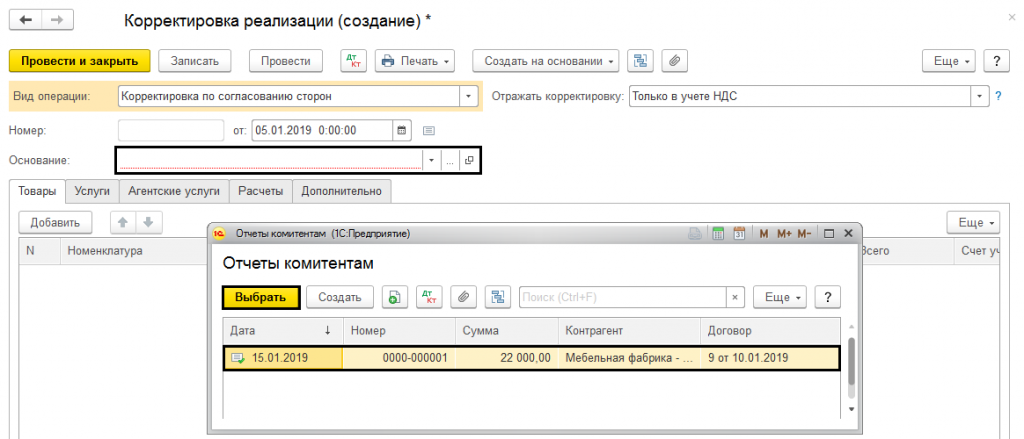The width and height of the screenshot is (1024, 439).
Task: Click the back navigation arrow
Action: [x=26, y=20]
